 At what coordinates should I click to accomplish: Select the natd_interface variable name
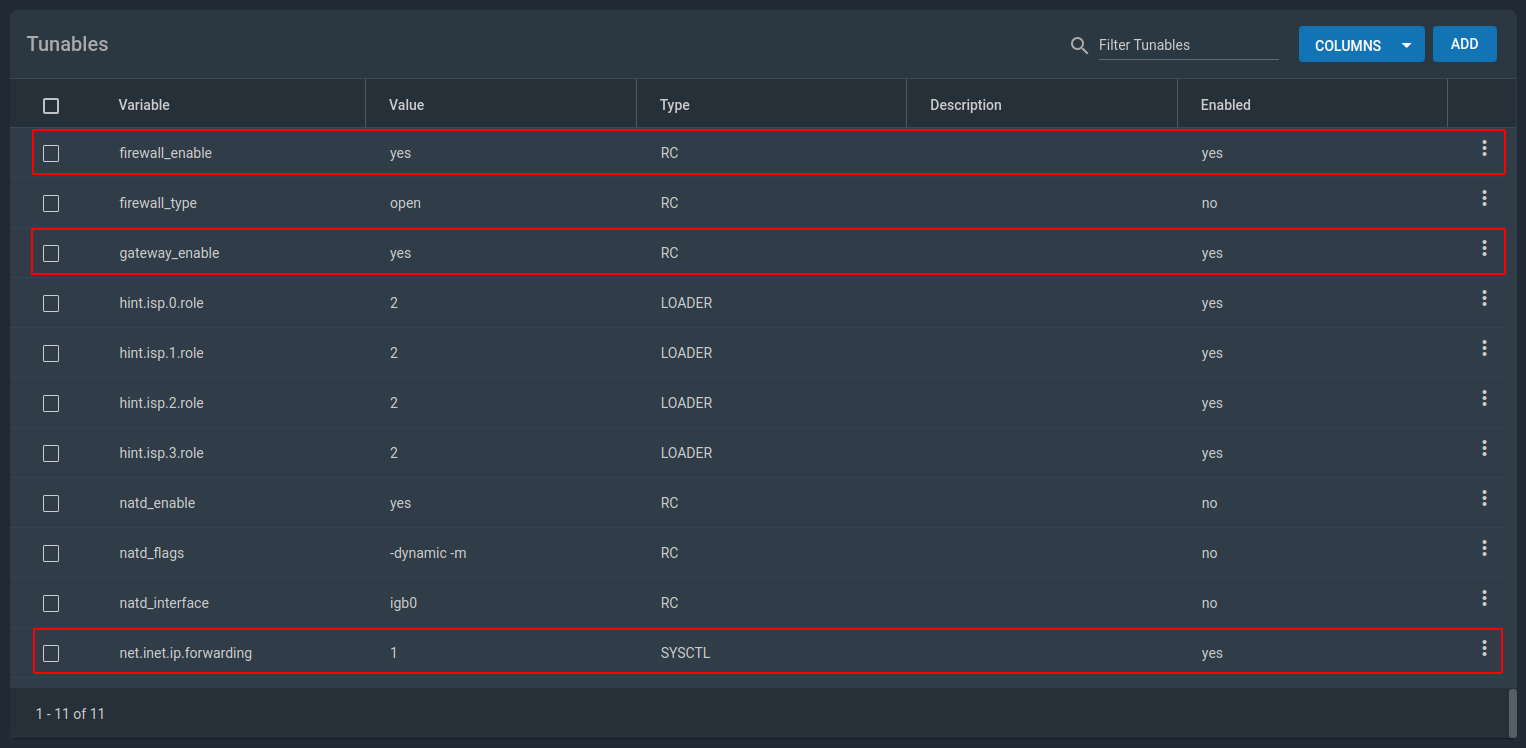click(164, 603)
